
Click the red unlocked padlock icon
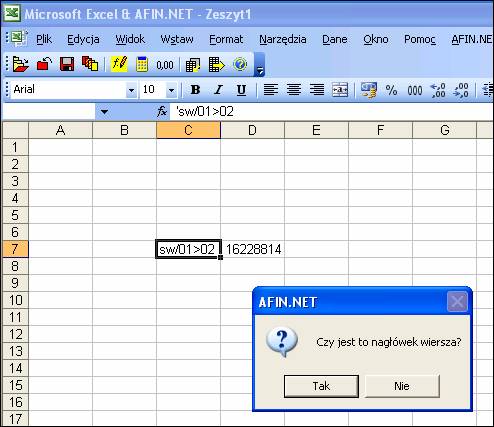coord(44,64)
